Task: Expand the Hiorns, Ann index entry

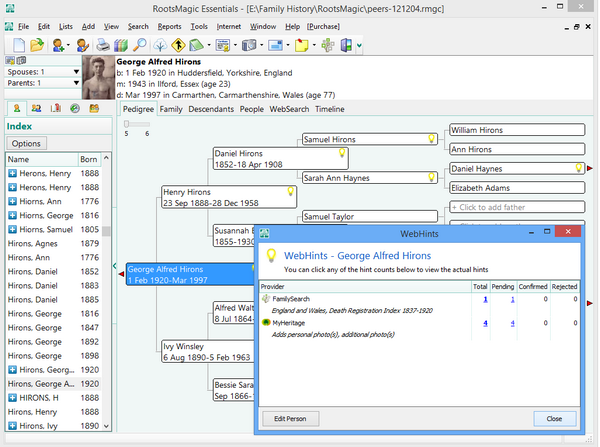Action: click(x=12, y=201)
